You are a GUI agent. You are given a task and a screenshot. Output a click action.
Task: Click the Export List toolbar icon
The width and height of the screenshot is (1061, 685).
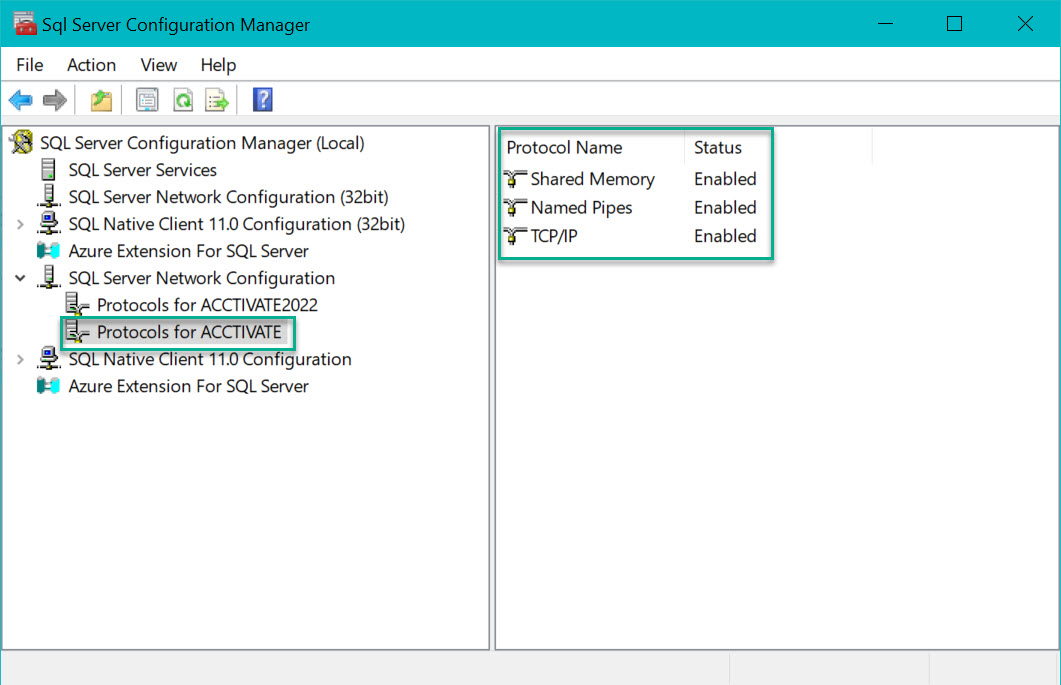pos(217,99)
